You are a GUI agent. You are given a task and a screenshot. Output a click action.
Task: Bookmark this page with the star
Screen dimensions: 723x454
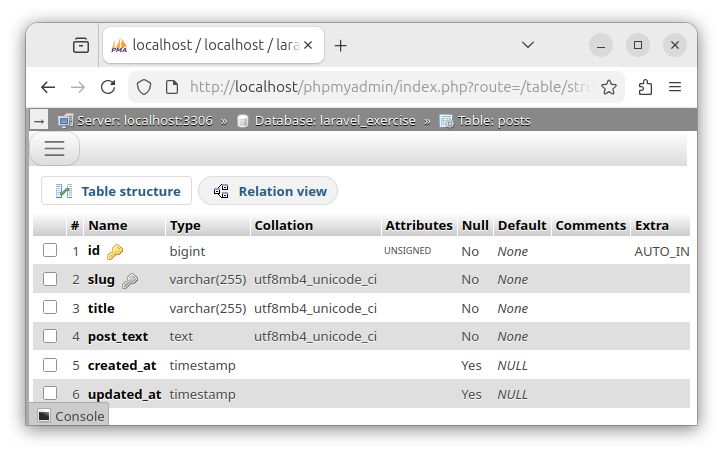[x=609, y=87]
